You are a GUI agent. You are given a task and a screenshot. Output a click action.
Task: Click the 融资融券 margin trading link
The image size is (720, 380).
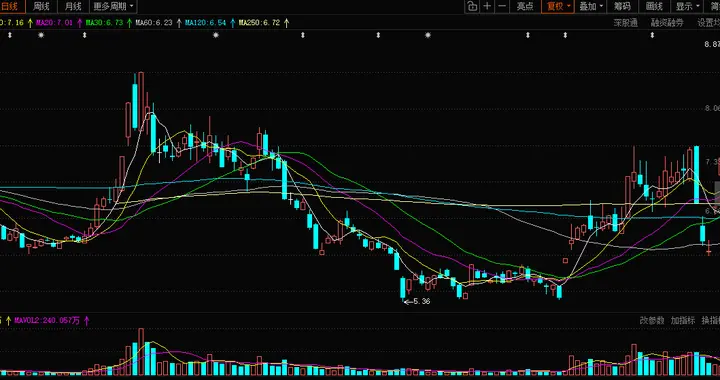click(x=667, y=23)
